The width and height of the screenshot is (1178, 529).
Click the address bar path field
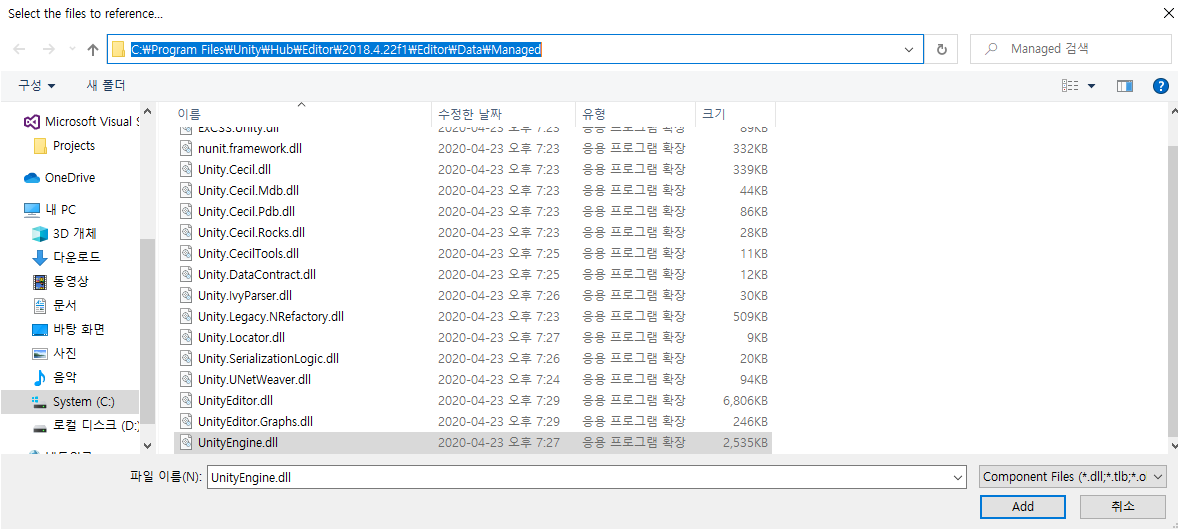[x=515, y=50]
